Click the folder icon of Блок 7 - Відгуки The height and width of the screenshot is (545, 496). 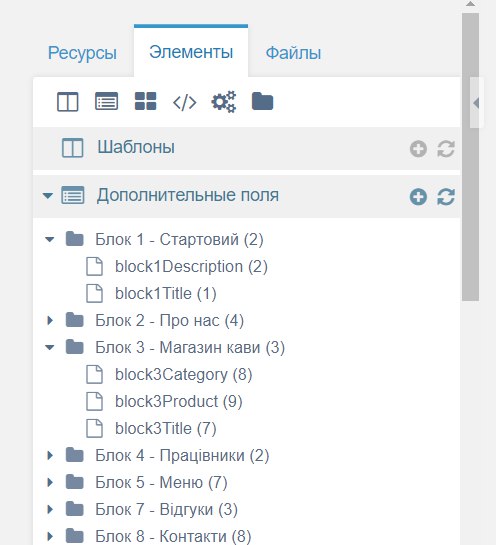point(75,509)
